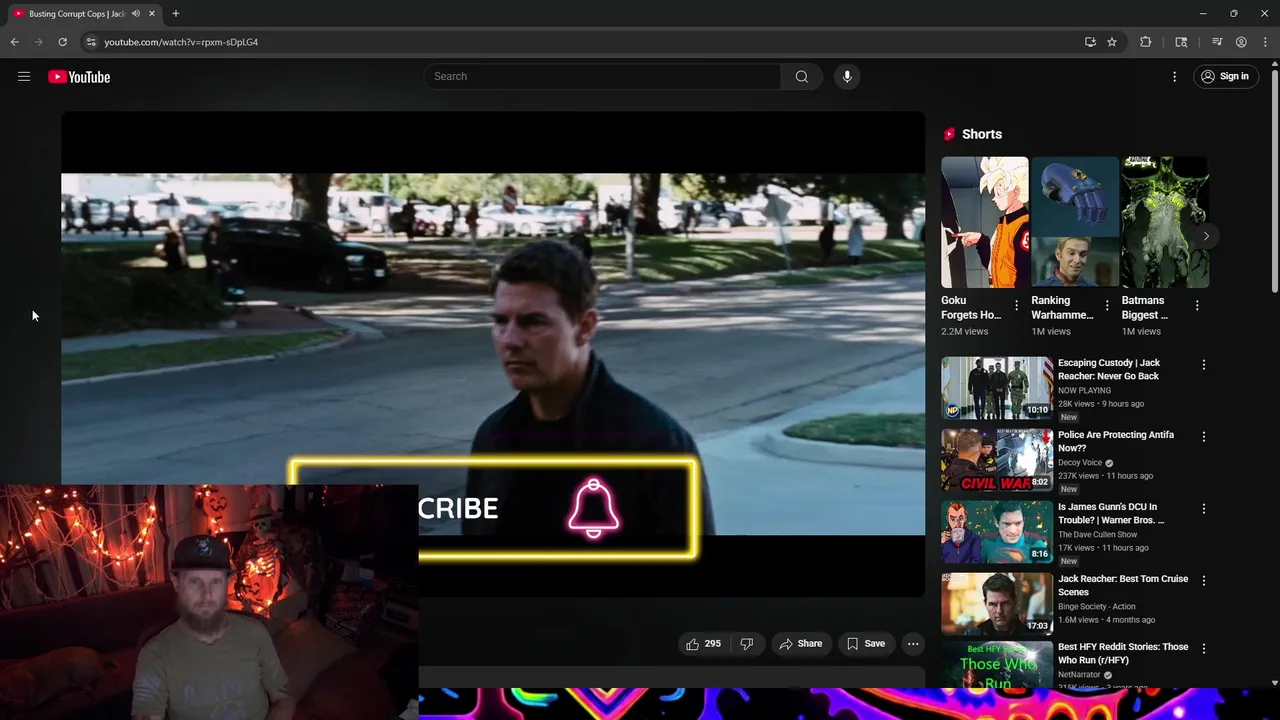
Task: Close the Busting Corrupt Cops tab
Action: pyautogui.click(x=152, y=14)
